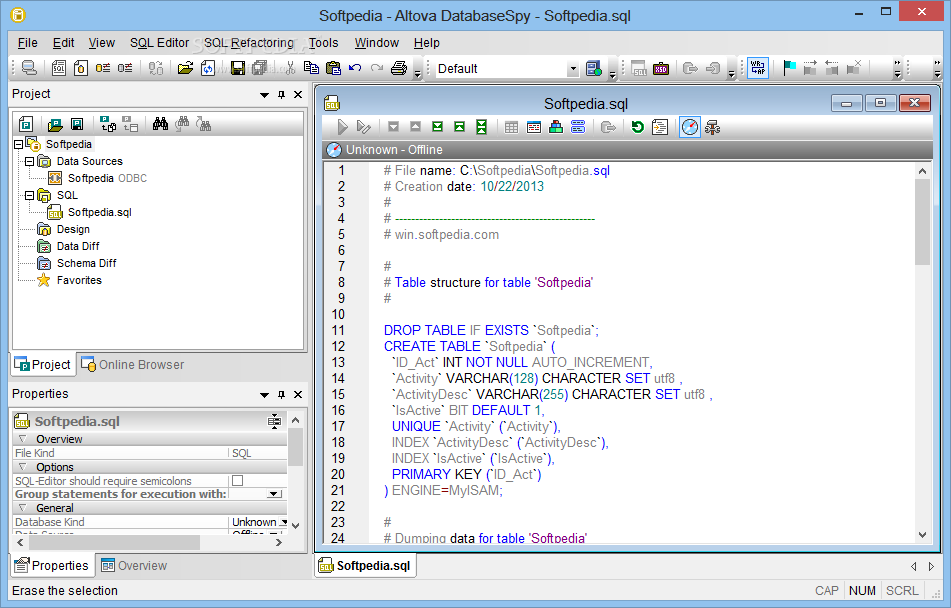Click the Undo arrow icon
Screen dimensions: 951x608
point(355,68)
